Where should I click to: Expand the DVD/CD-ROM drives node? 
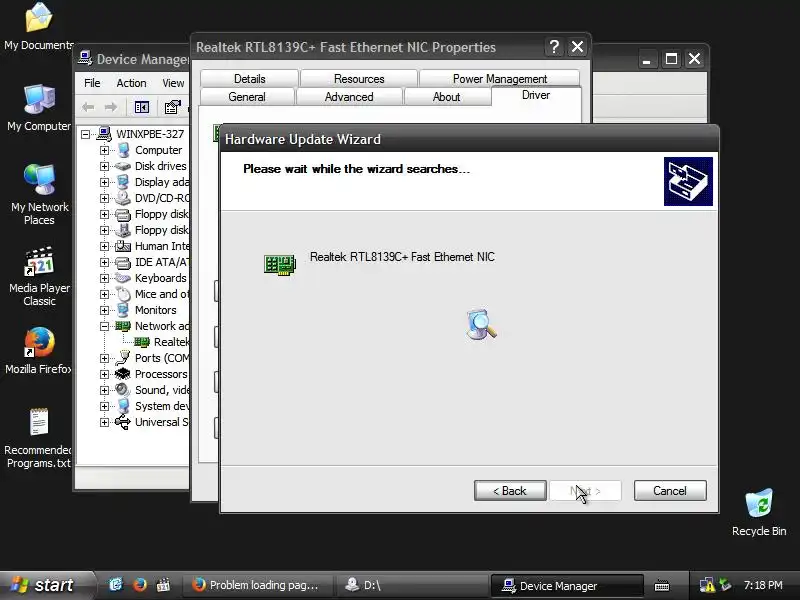click(x=104, y=198)
